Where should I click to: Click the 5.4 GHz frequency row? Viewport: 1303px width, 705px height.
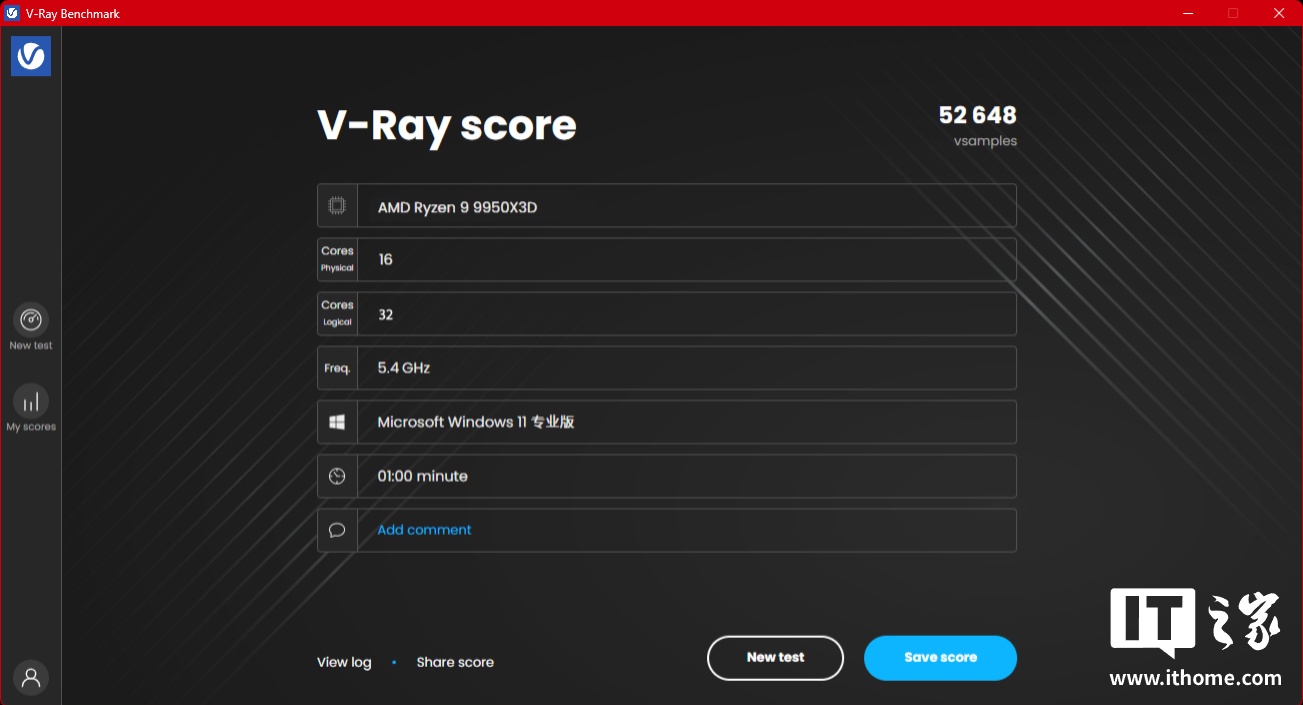686,368
